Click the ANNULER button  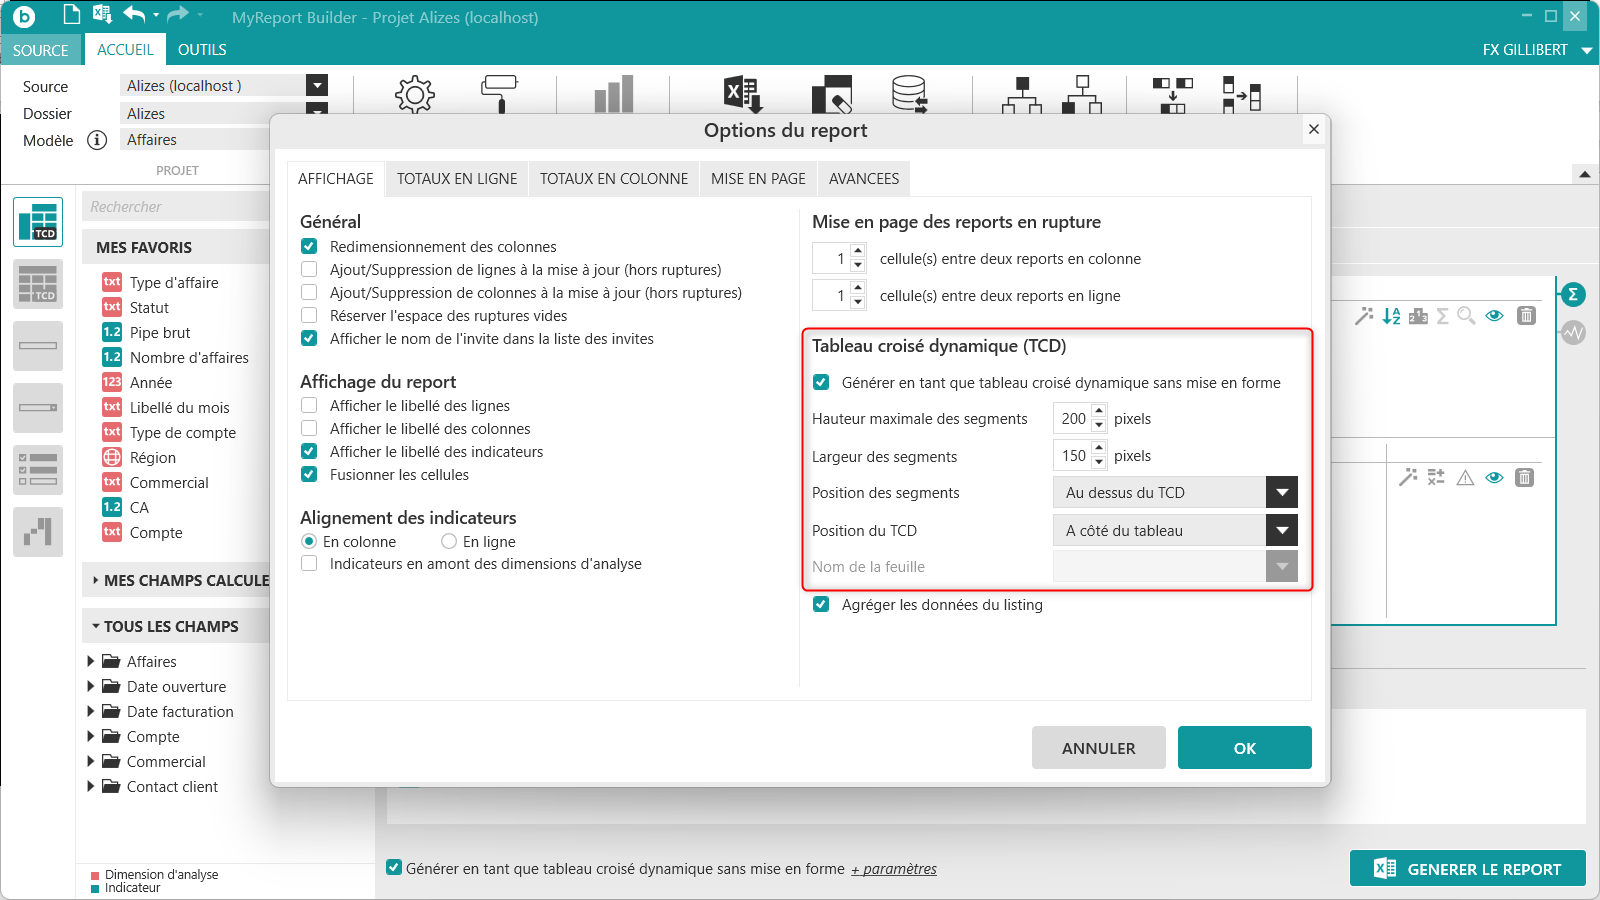[1098, 748]
